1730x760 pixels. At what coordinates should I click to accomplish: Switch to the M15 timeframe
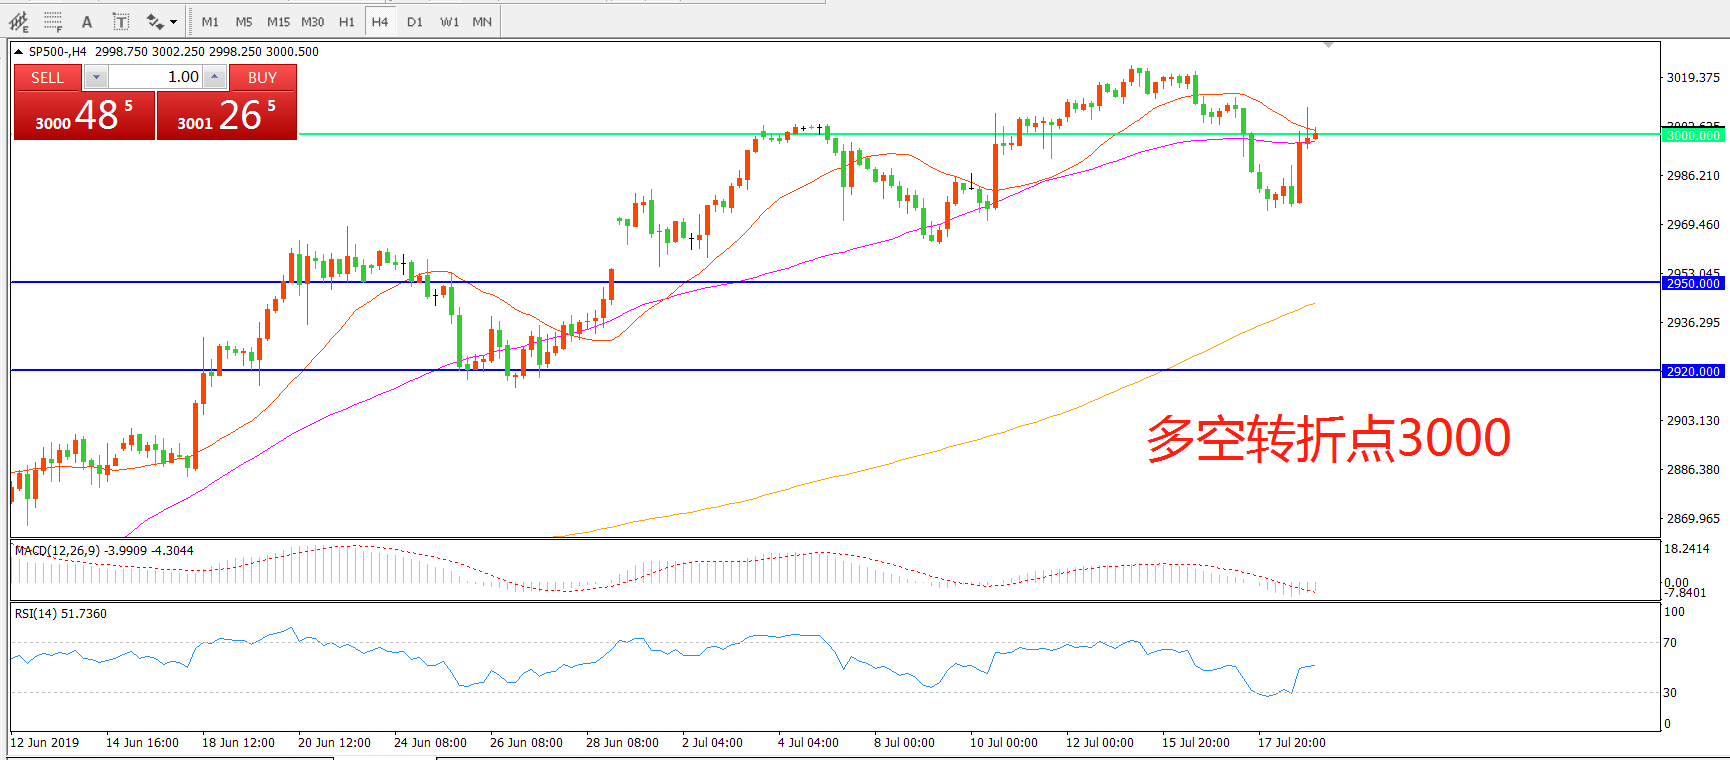pyautogui.click(x=278, y=21)
